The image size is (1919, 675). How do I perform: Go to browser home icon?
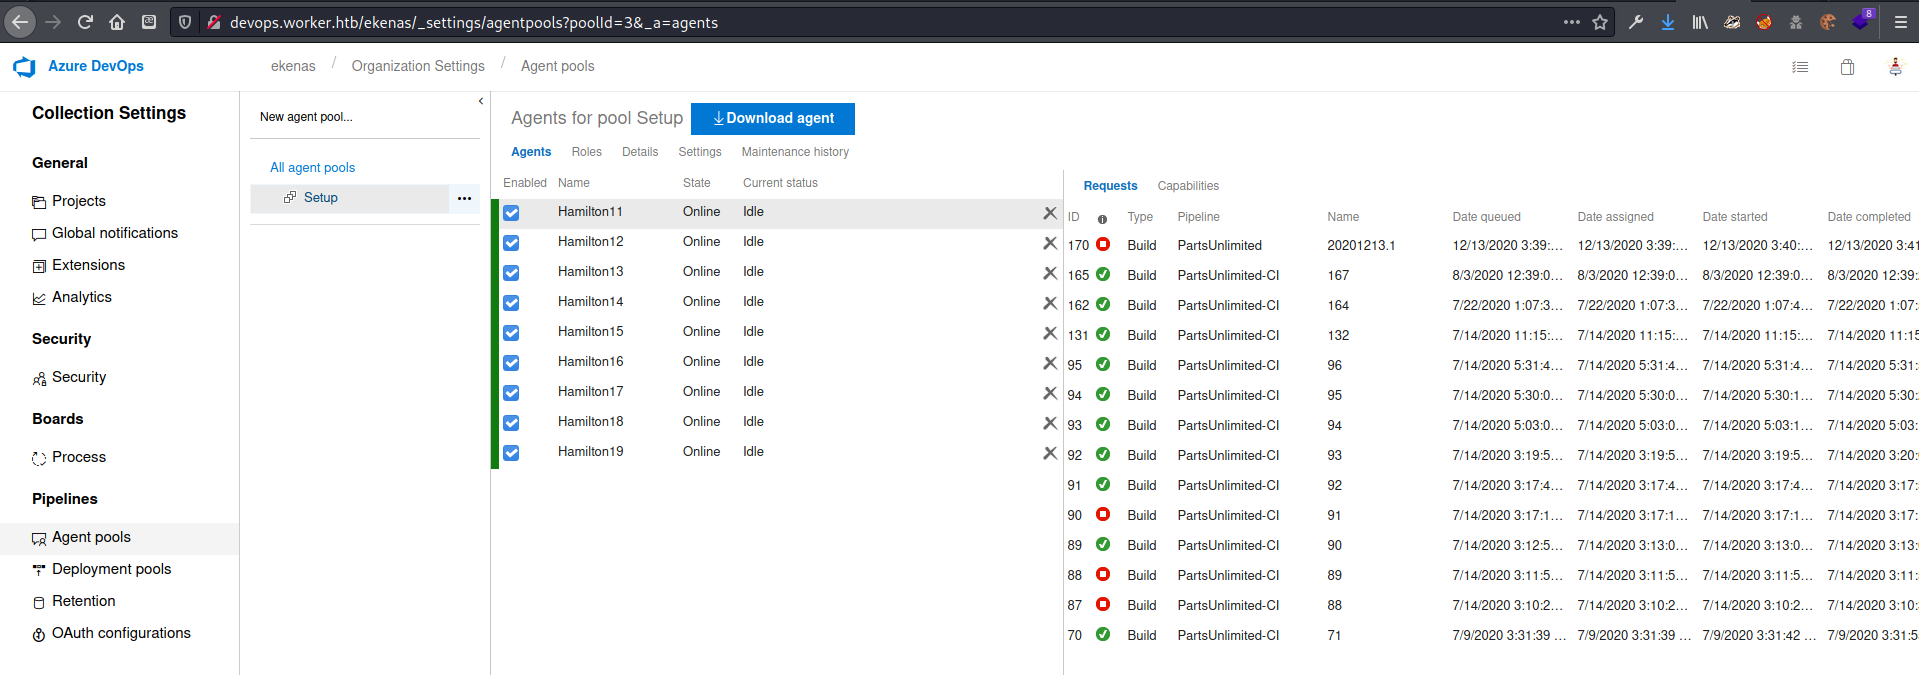(117, 22)
